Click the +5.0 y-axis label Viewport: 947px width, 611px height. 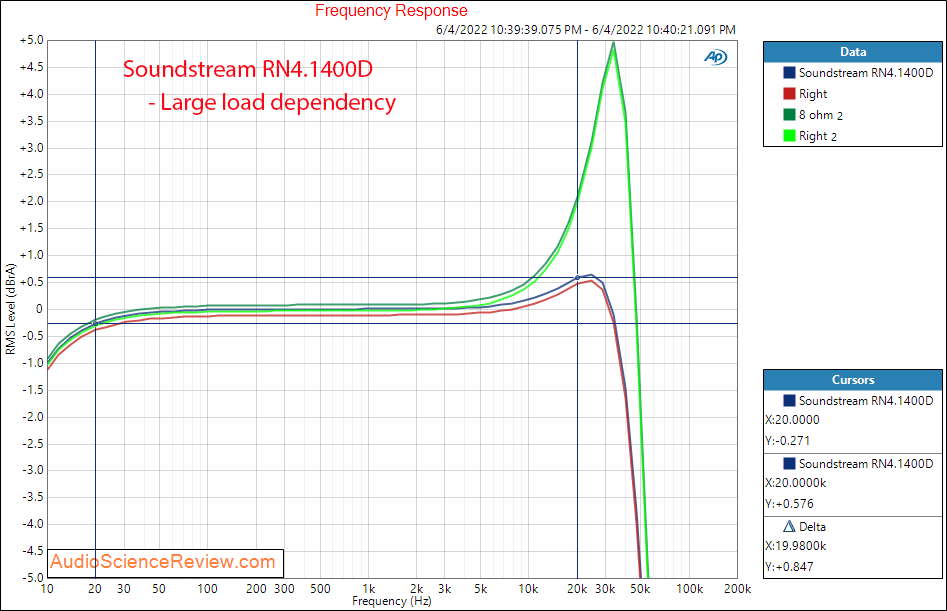31,40
